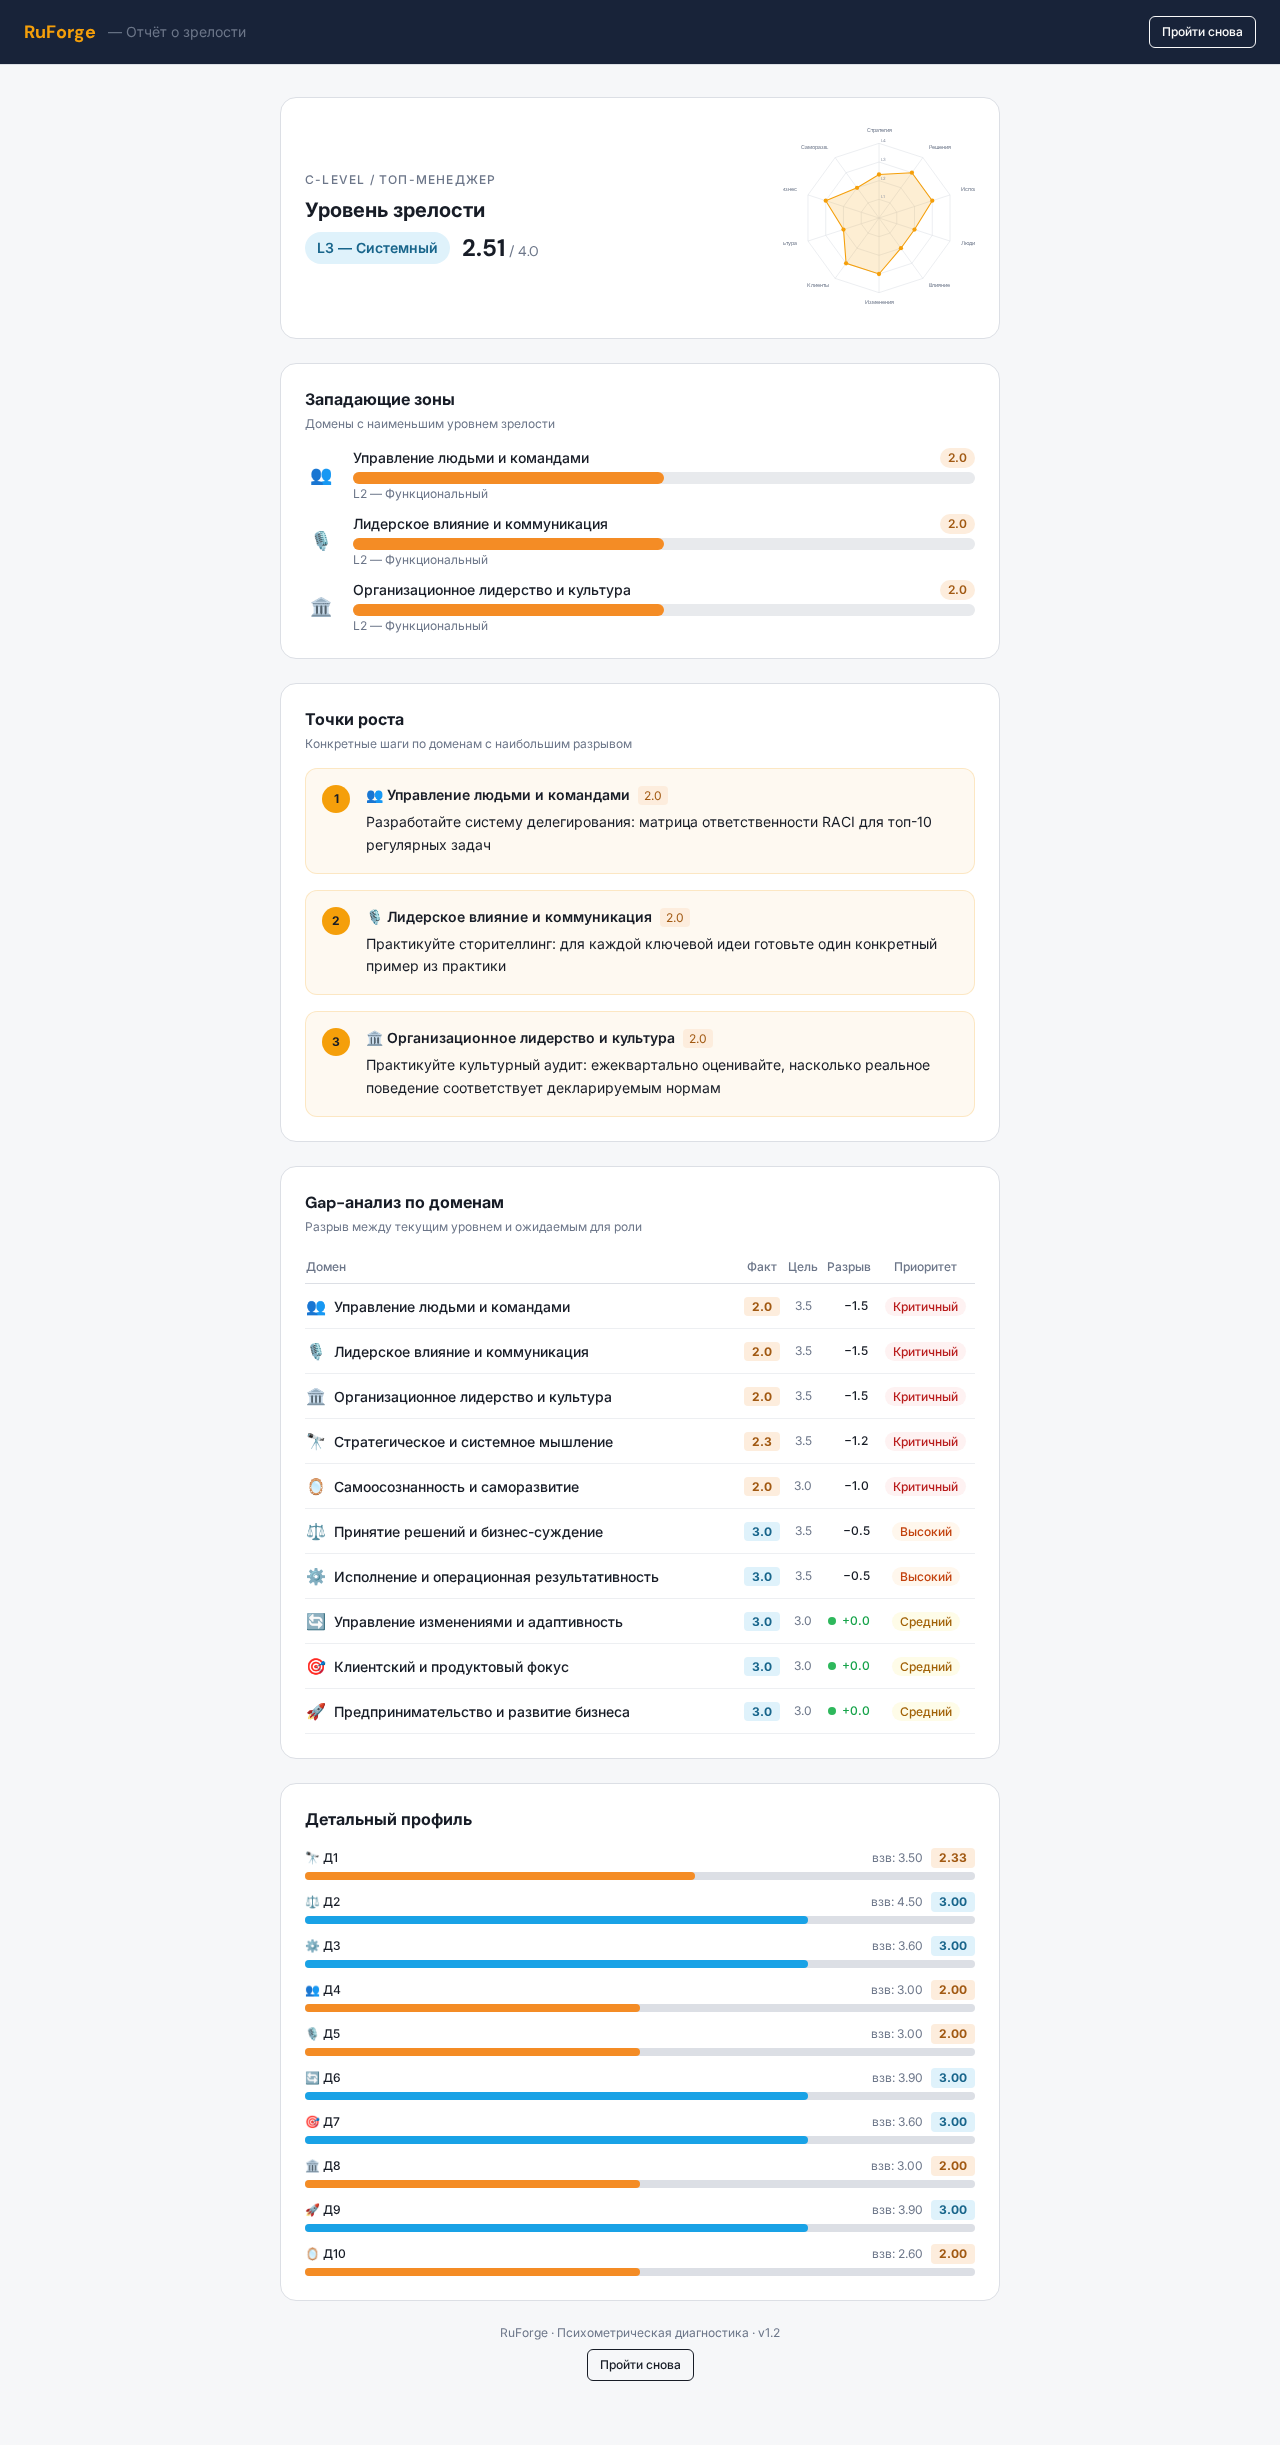Click scales icon for 'Принятие решений'
1280x2445 pixels.
click(x=316, y=1532)
